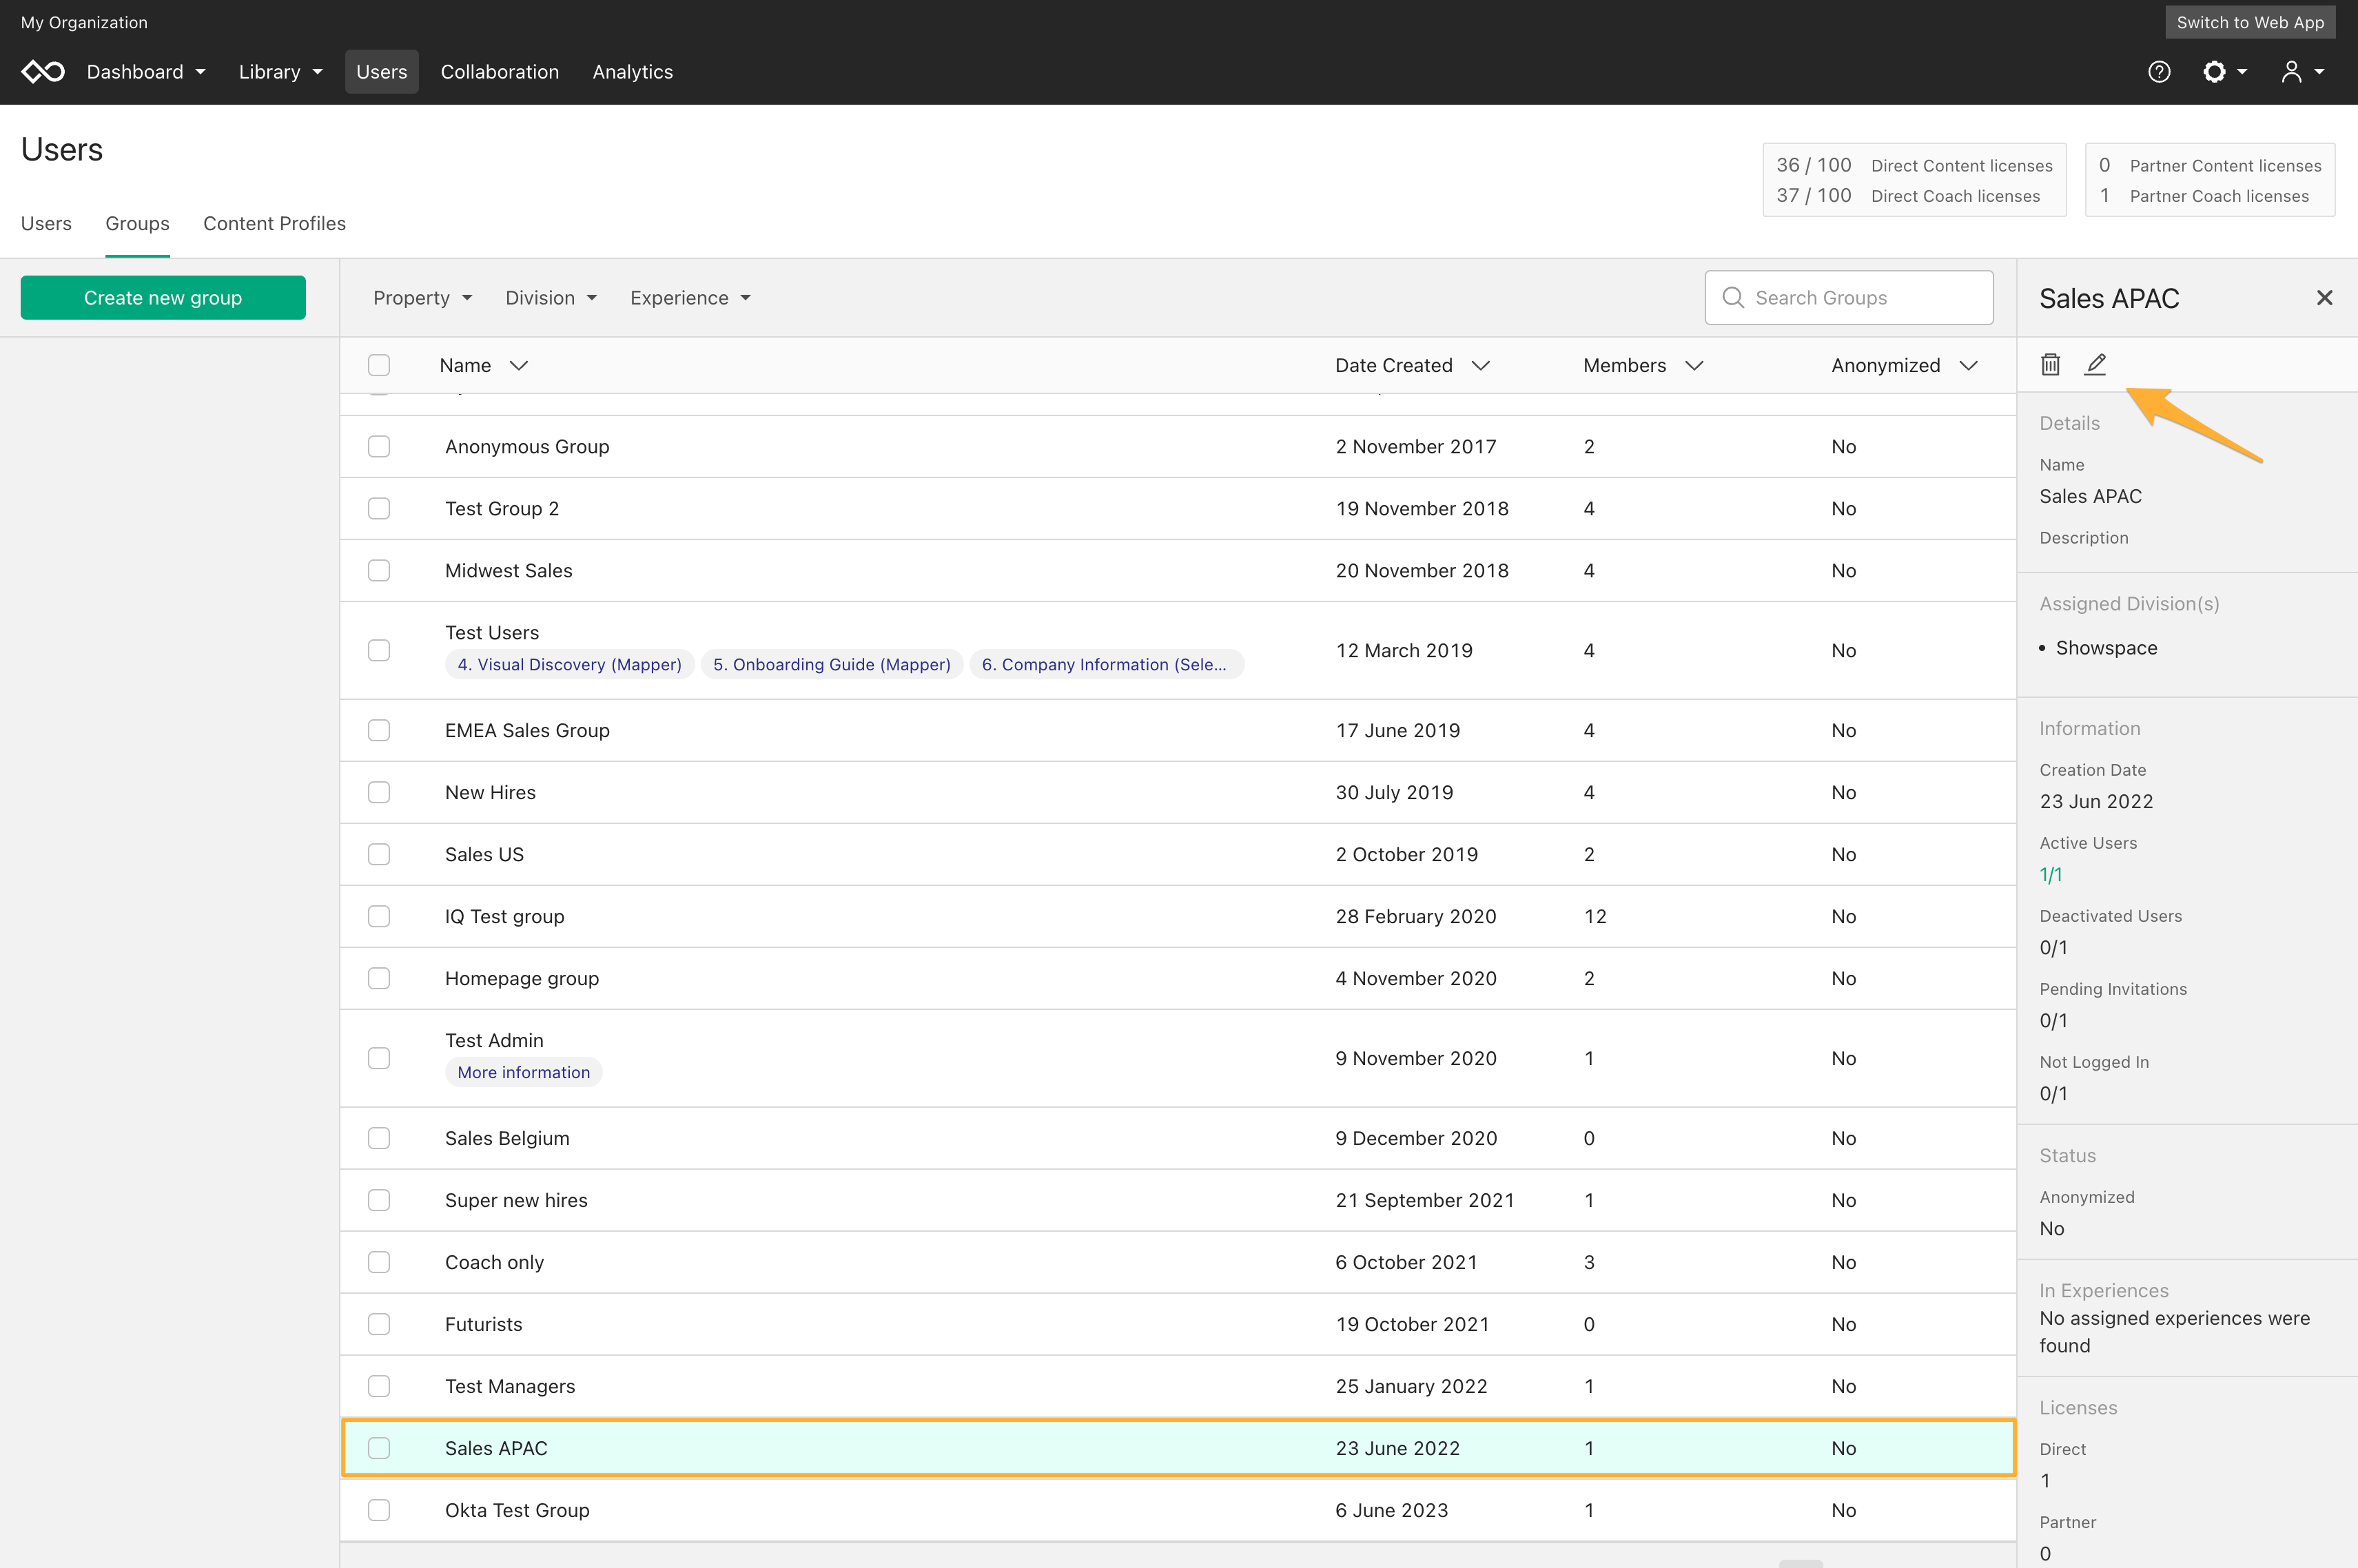
Task: Expand the Dashboard menu
Action: tap(146, 72)
